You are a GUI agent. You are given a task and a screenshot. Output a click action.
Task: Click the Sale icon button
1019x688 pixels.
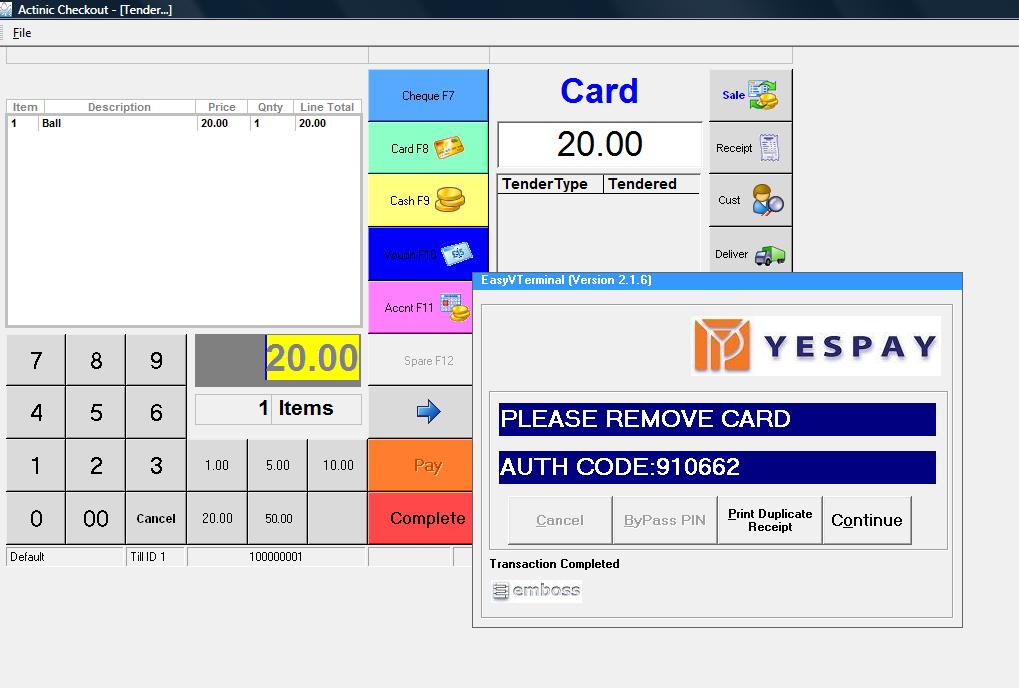[x=750, y=96]
